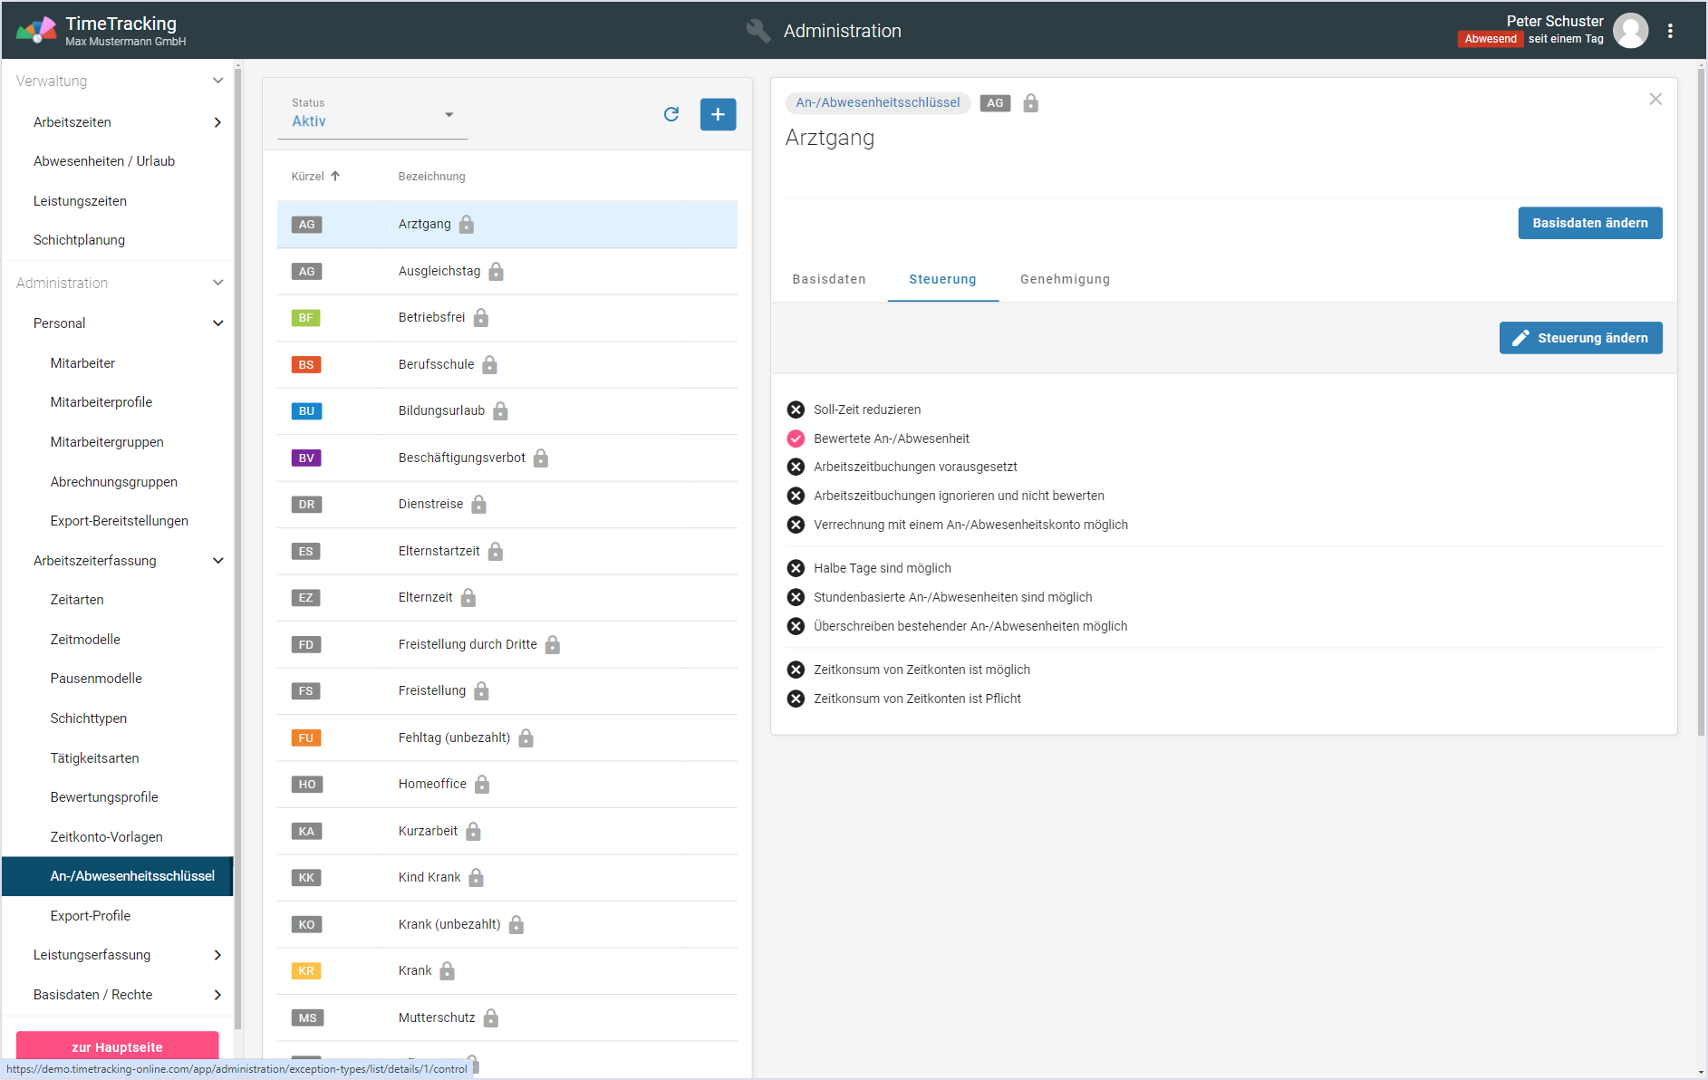
Task: Toggle the Bewertete An-/Abwesenheit indicator
Action: [796, 438]
